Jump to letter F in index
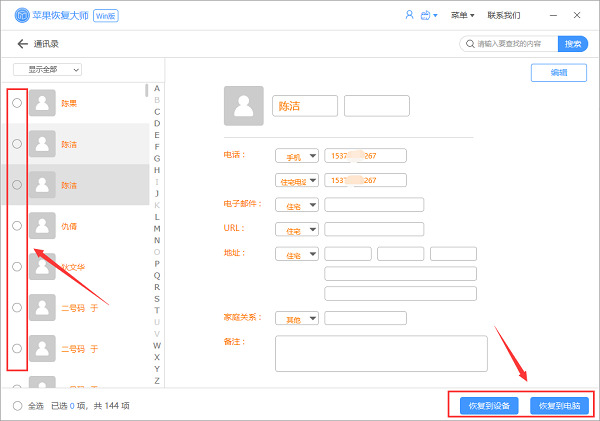The image size is (600, 421). click(x=157, y=147)
